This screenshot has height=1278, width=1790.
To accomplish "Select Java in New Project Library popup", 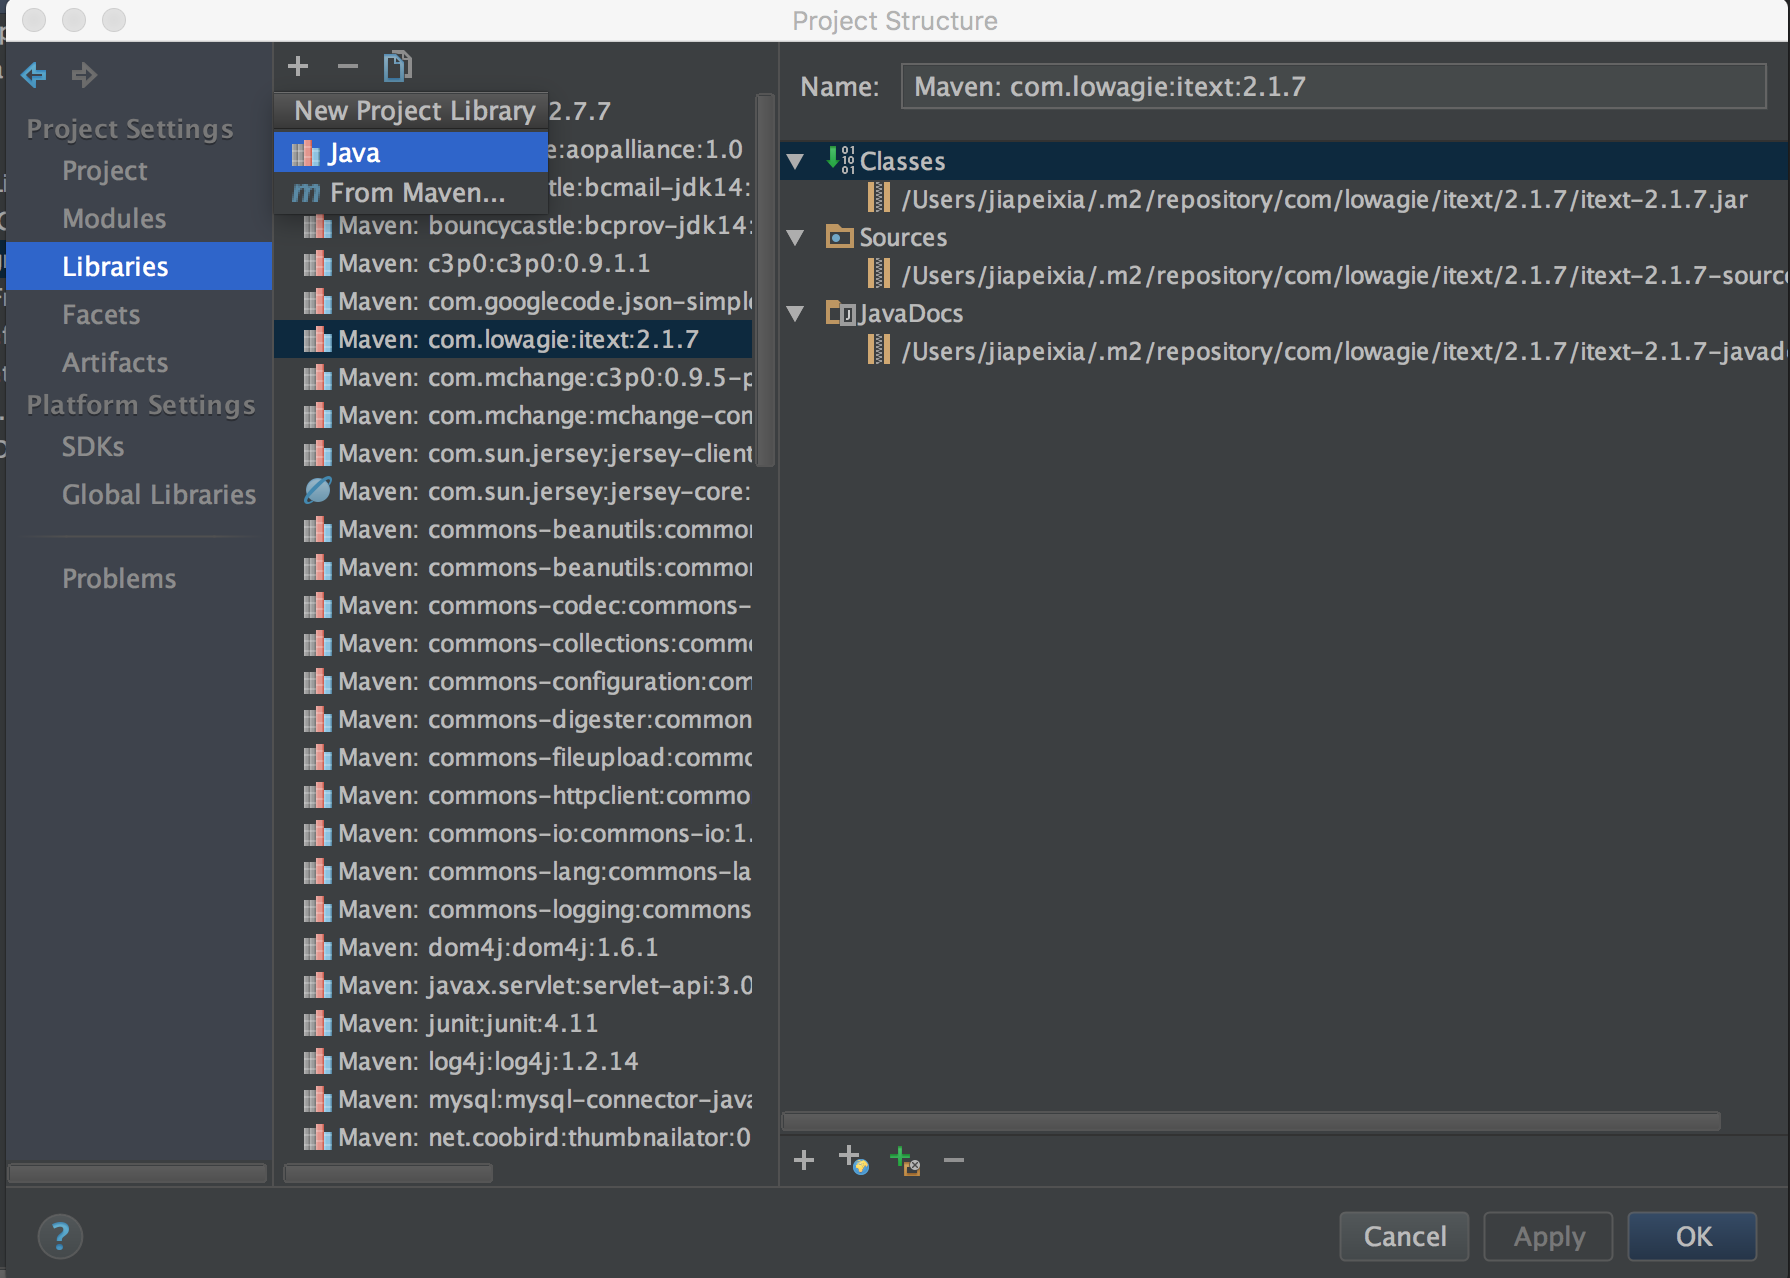I will tap(411, 152).
